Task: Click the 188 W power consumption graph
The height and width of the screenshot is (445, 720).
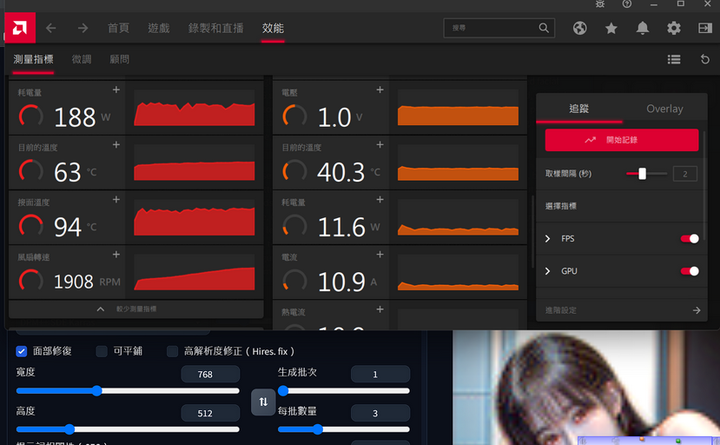Action: click(194, 108)
